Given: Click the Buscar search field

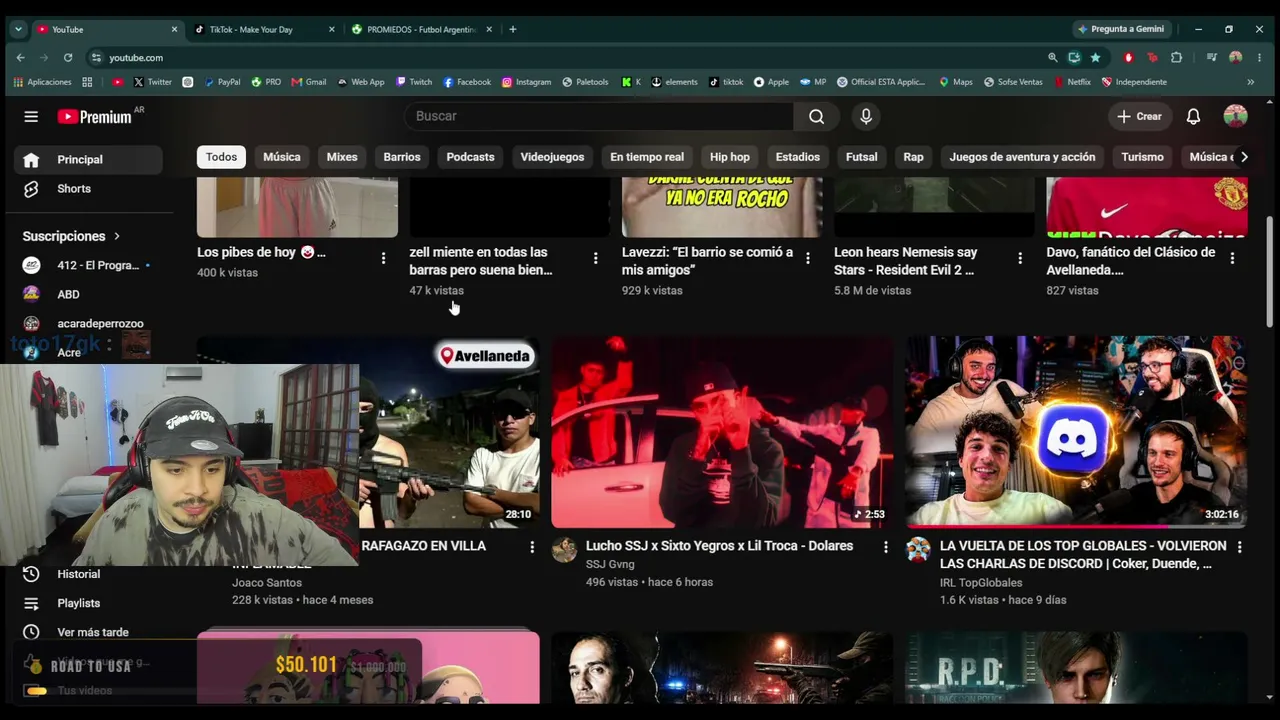Looking at the screenshot, I should click(x=599, y=117).
